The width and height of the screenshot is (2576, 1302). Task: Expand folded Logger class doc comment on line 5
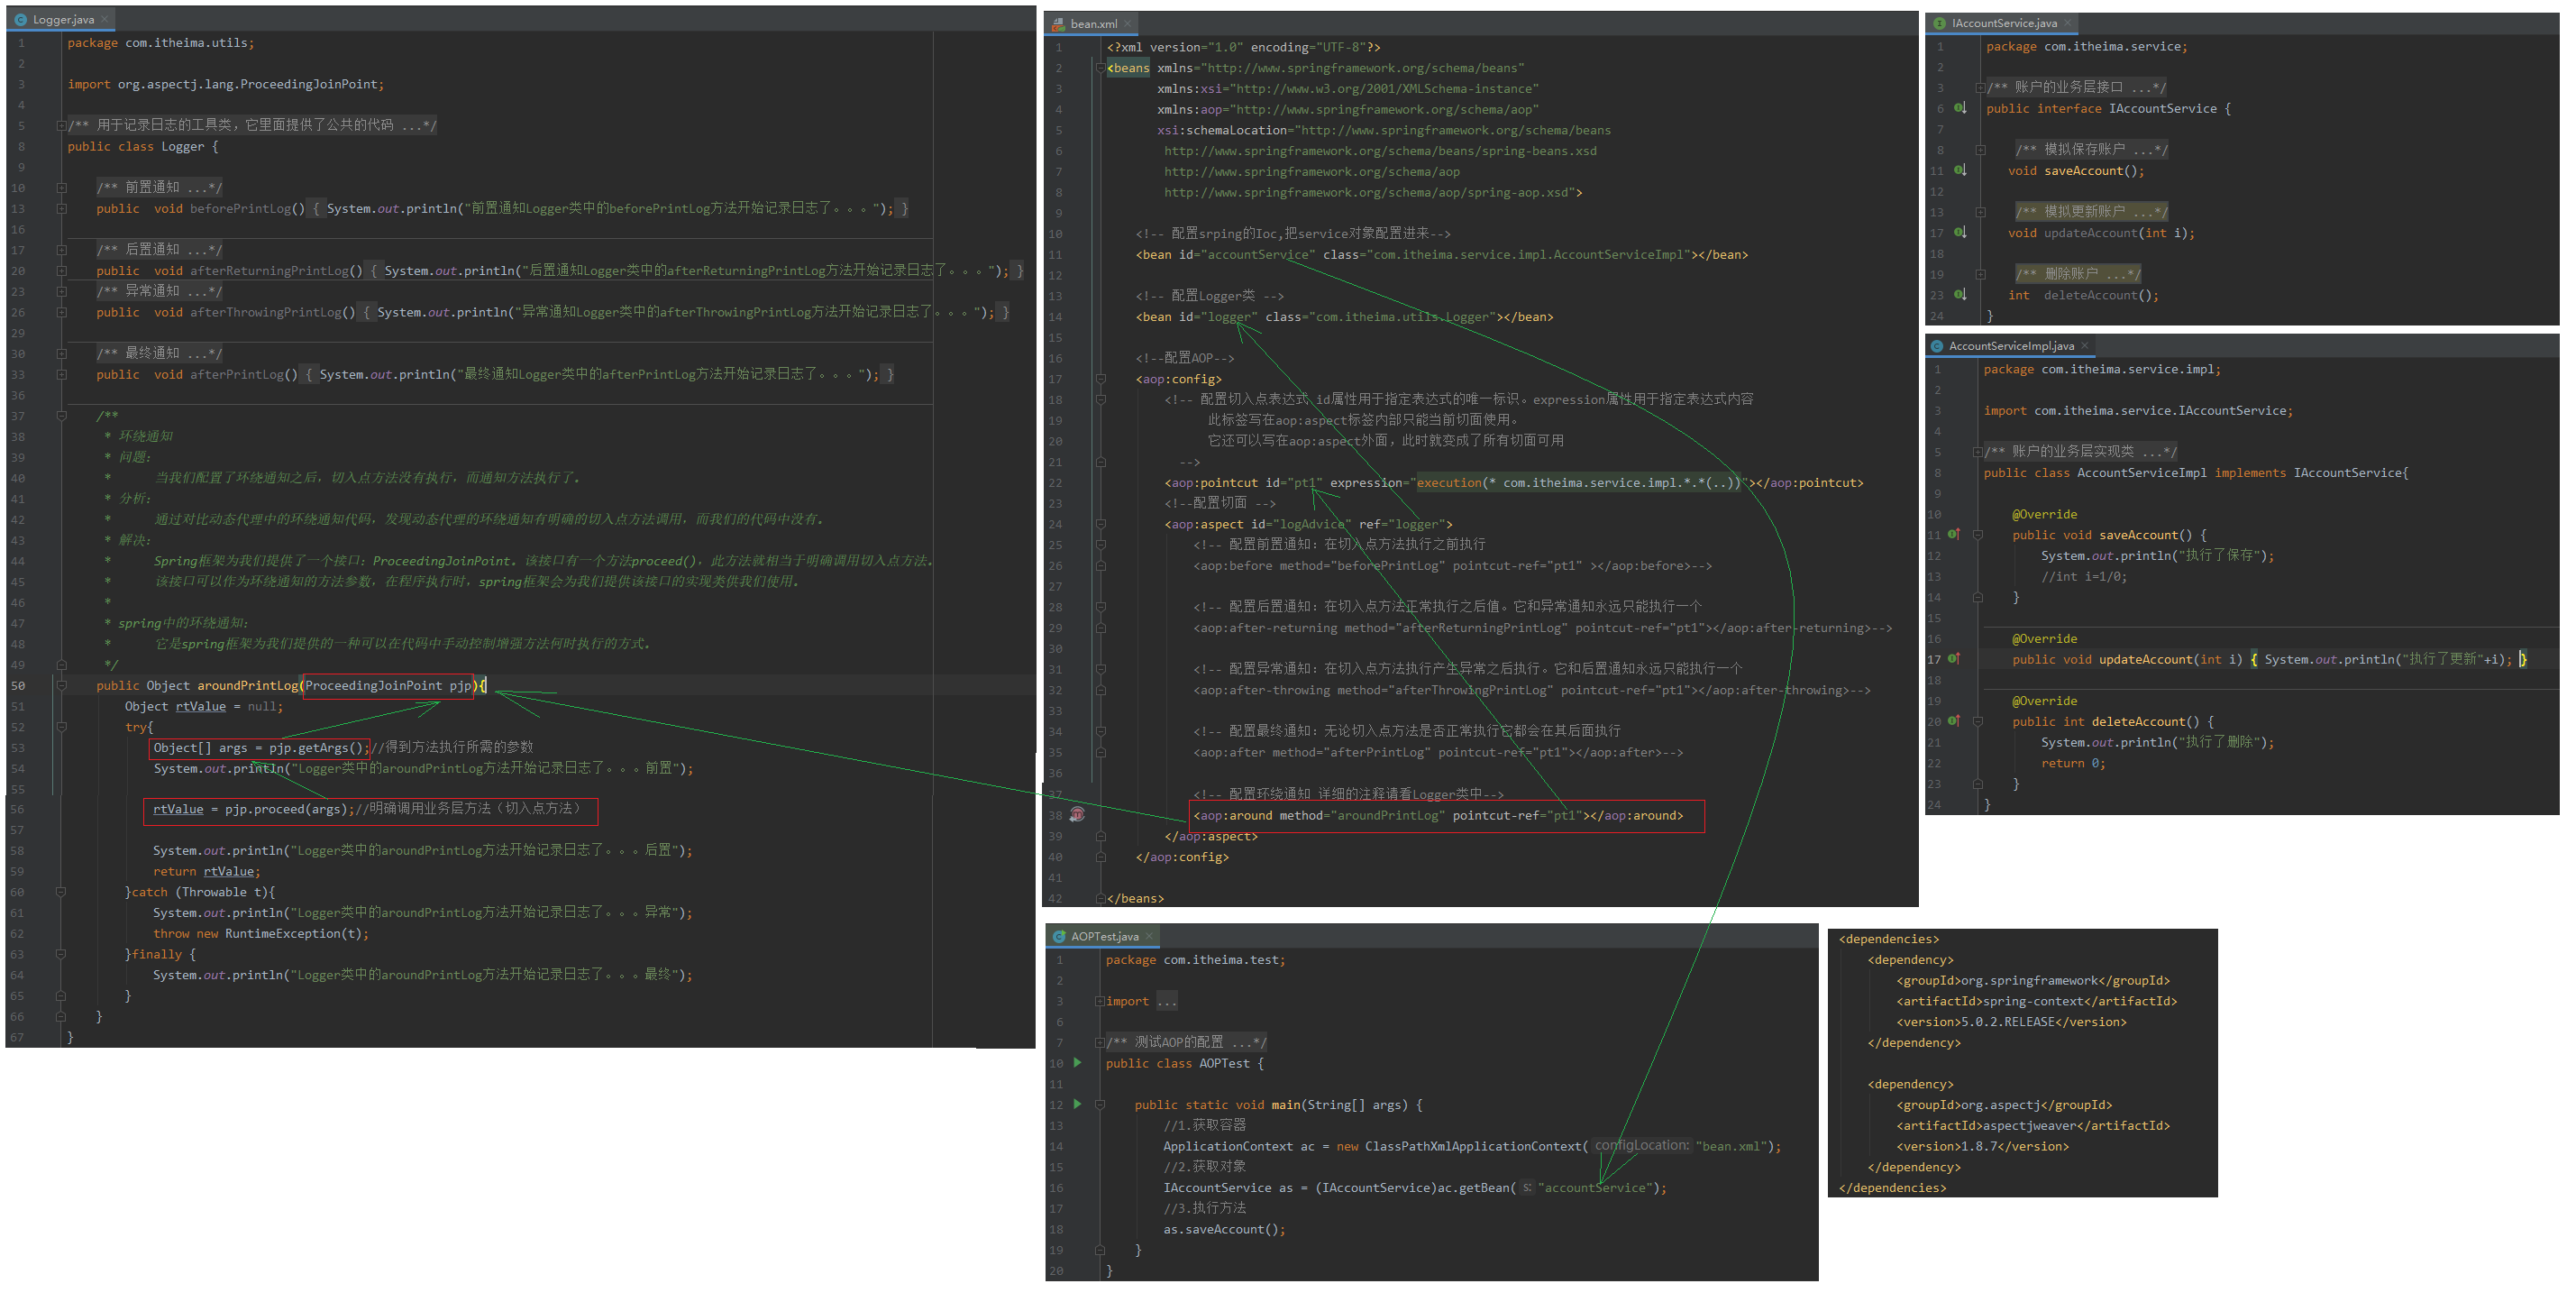(x=62, y=126)
